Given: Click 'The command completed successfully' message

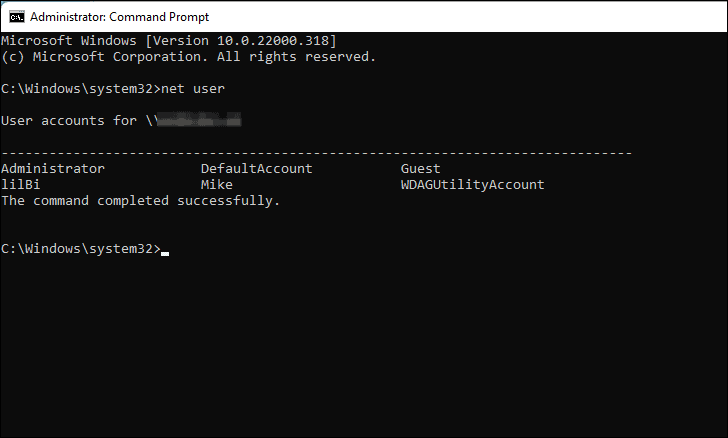Looking at the screenshot, I should pyautogui.click(x=140, y=201).
